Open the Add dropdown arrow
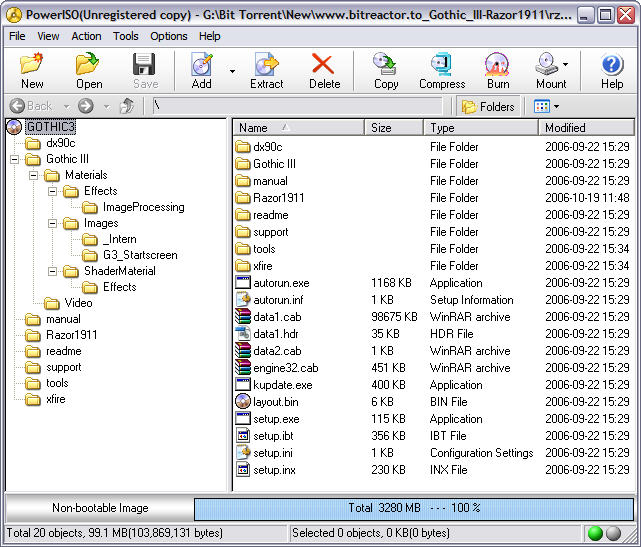Screen dimensions: 641x547 [232, 72]
